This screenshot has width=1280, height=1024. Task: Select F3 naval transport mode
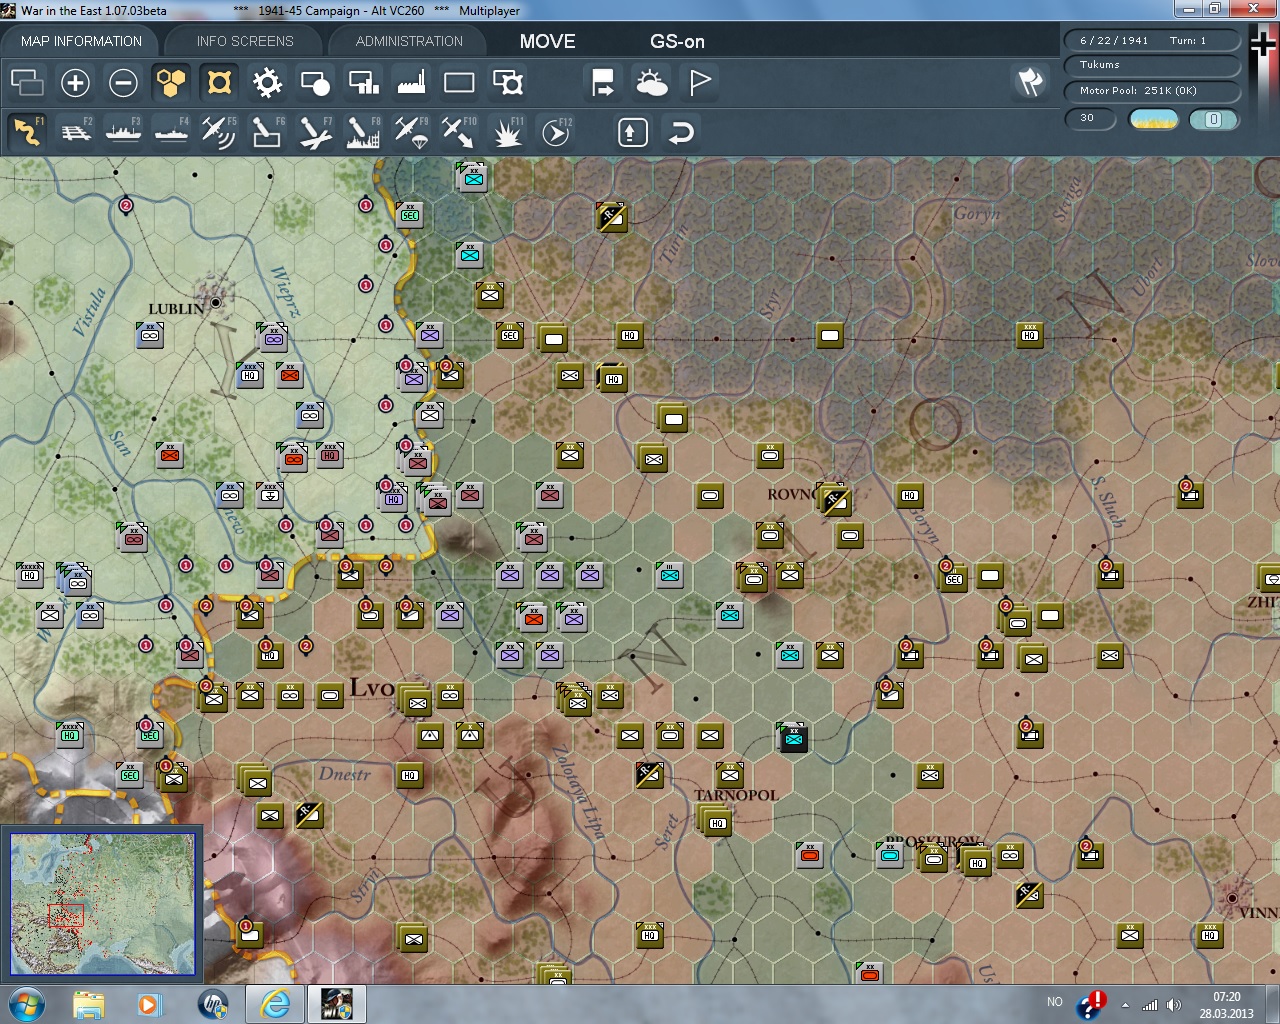click(123, 131)
